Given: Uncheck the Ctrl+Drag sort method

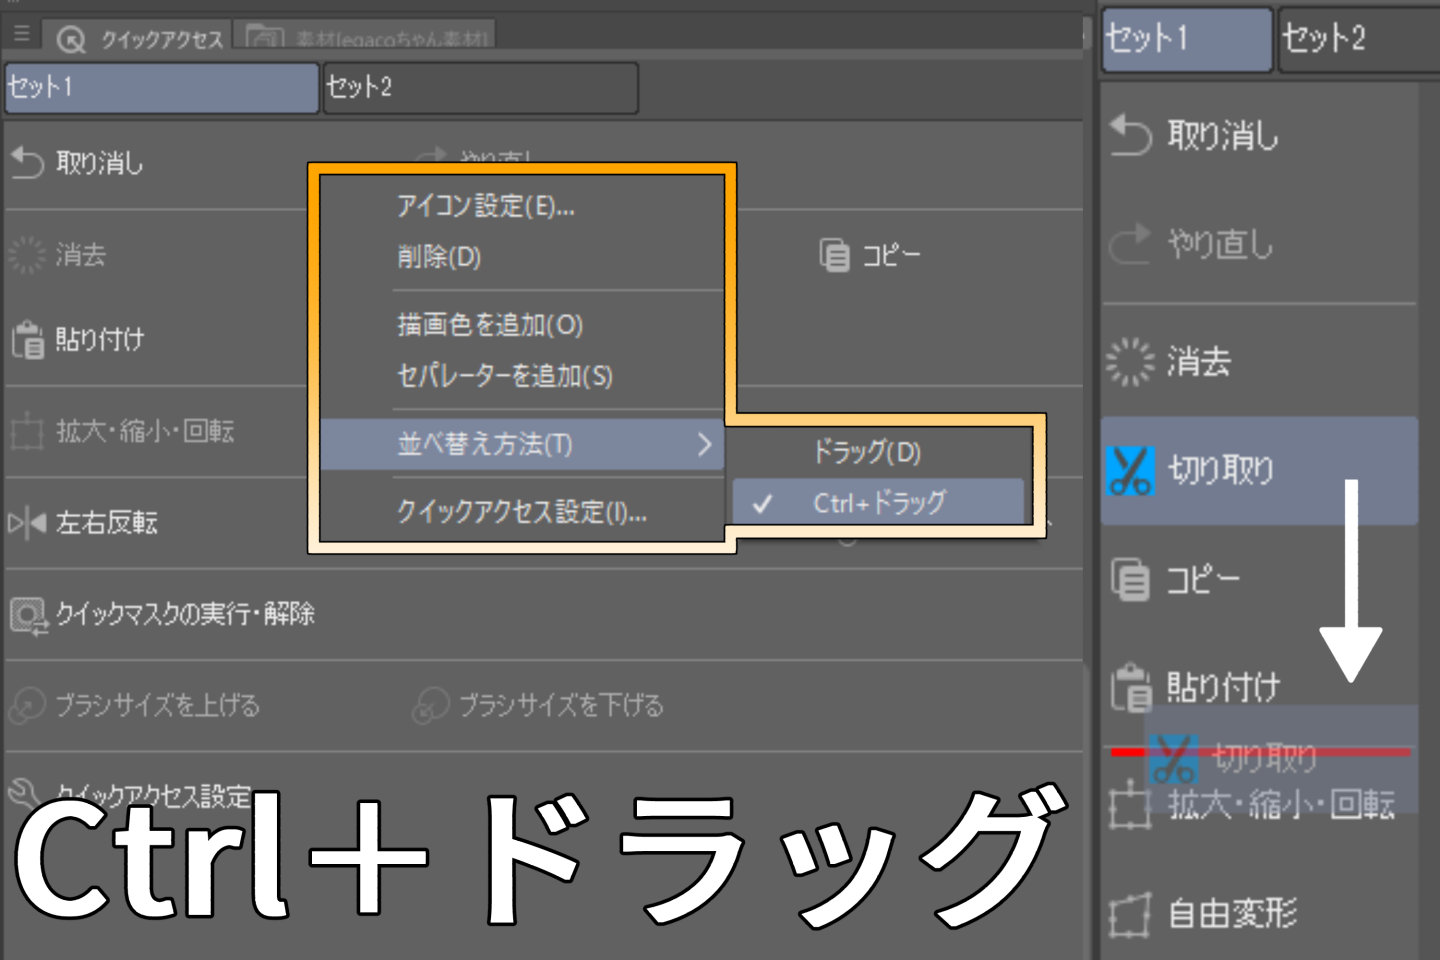Looking at the screenshot, I should point(880,502).
